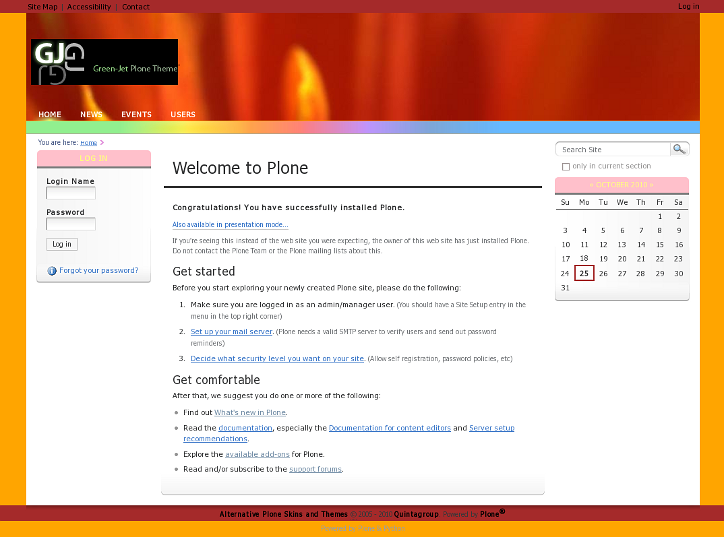Viewport: 724px width, 537px height.
Task: Open the Site Map link
Action: click(42, 6)
